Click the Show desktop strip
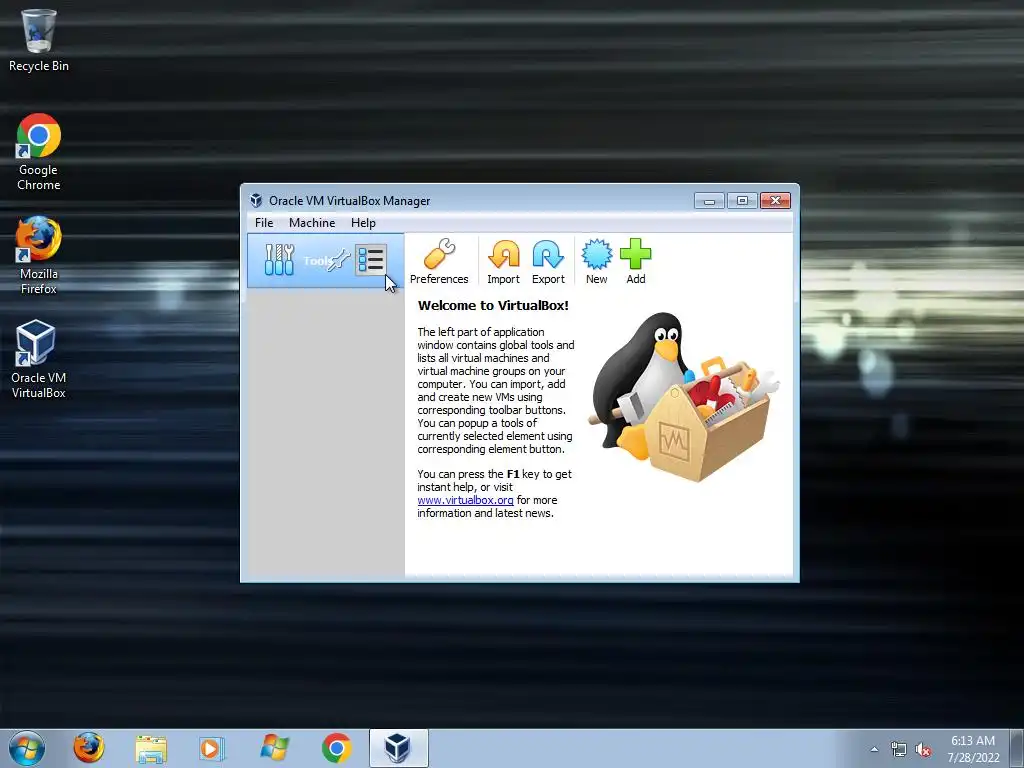The image size is (1024, 768). [1017, 749]
